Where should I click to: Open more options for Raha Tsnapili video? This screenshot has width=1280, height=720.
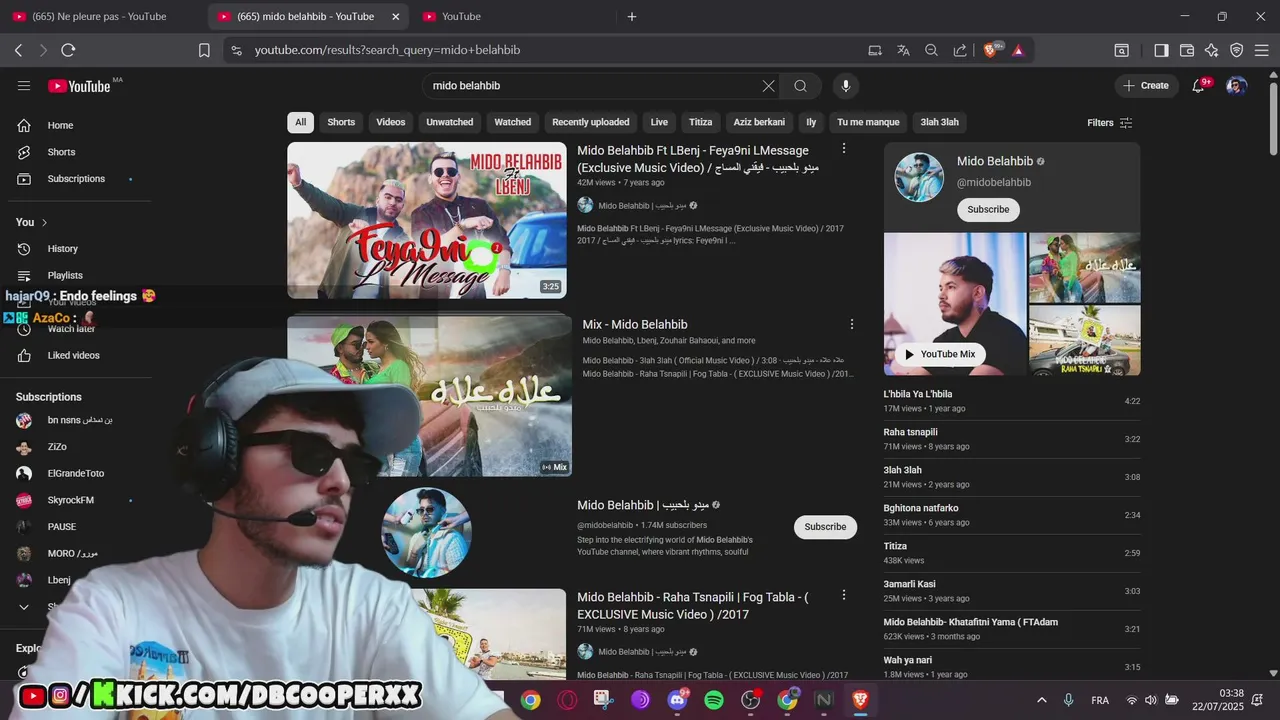tap(844, 595)
